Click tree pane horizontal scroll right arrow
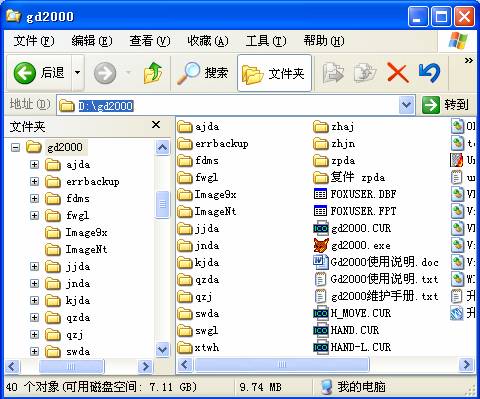Screen dimensions: 480x399 145,366
